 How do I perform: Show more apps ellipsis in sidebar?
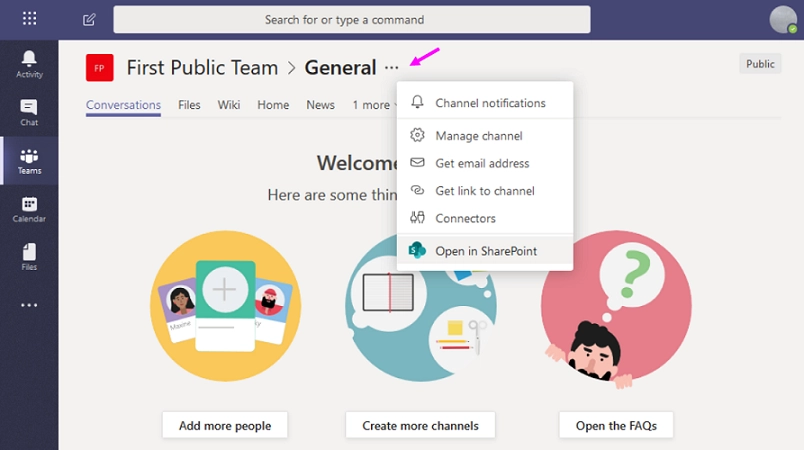[29, 305]
